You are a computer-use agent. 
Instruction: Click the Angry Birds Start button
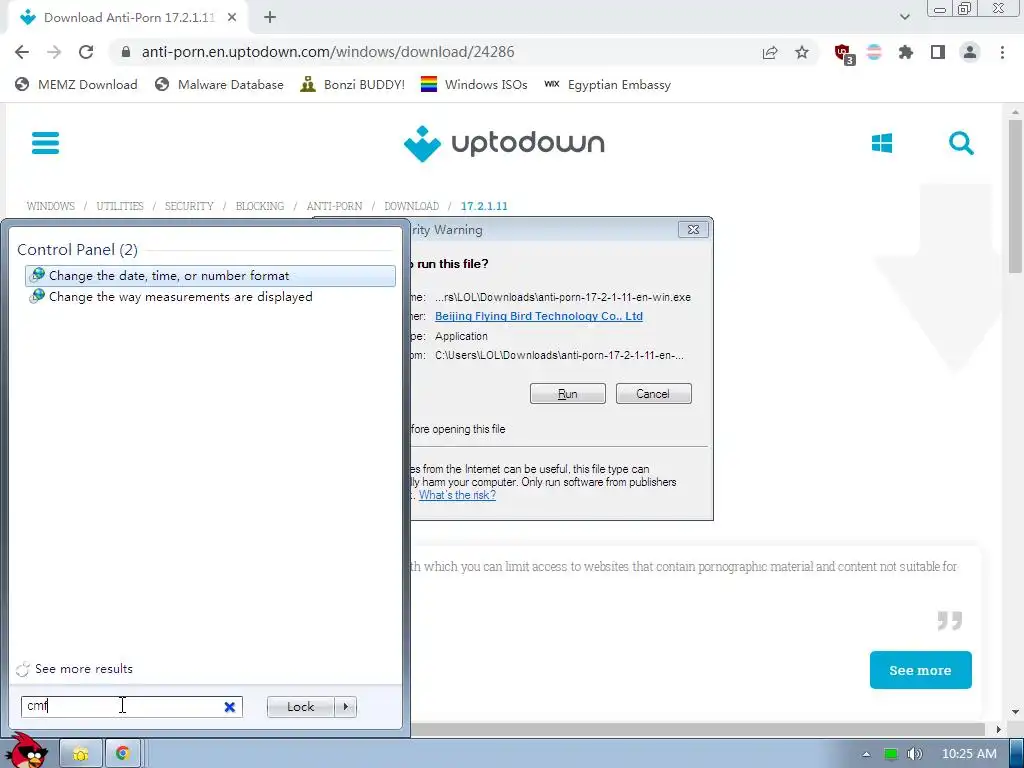26,751
